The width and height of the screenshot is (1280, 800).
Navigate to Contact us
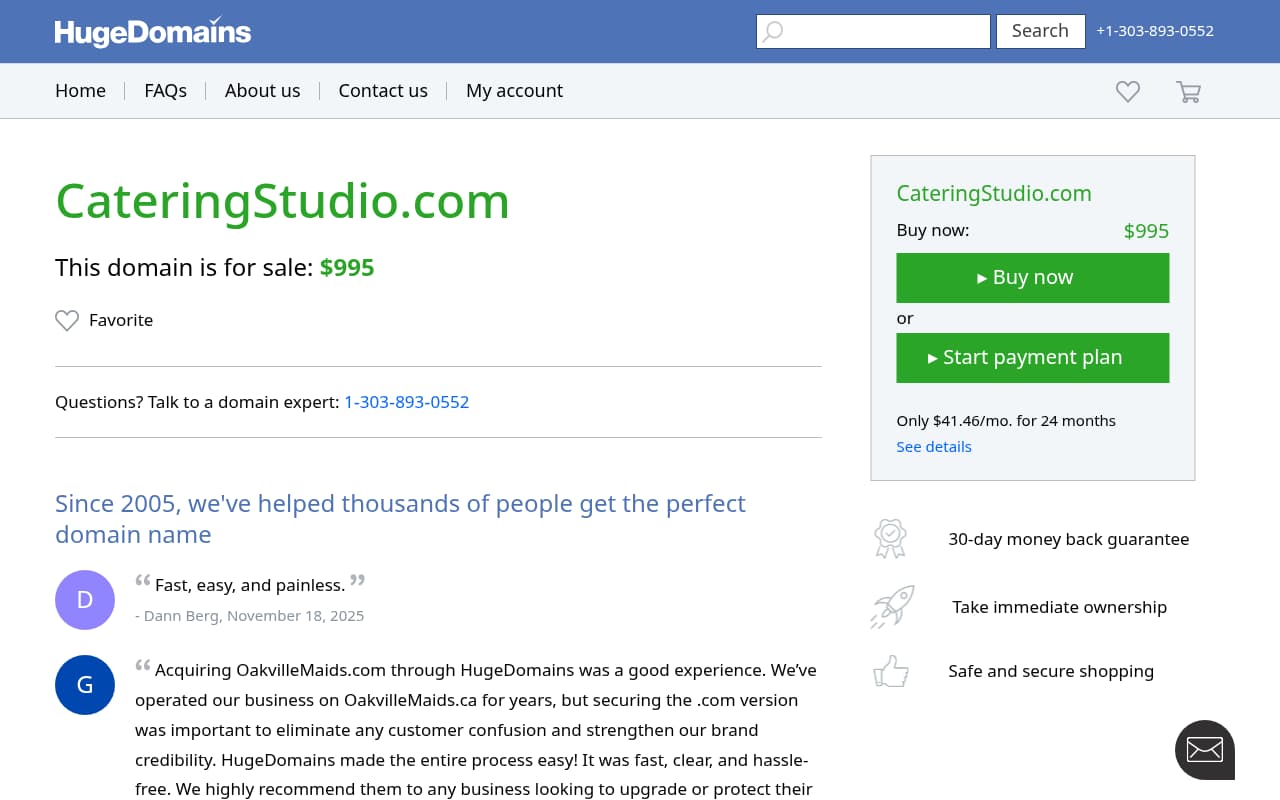pyautogui.click(x=383, y=91)
